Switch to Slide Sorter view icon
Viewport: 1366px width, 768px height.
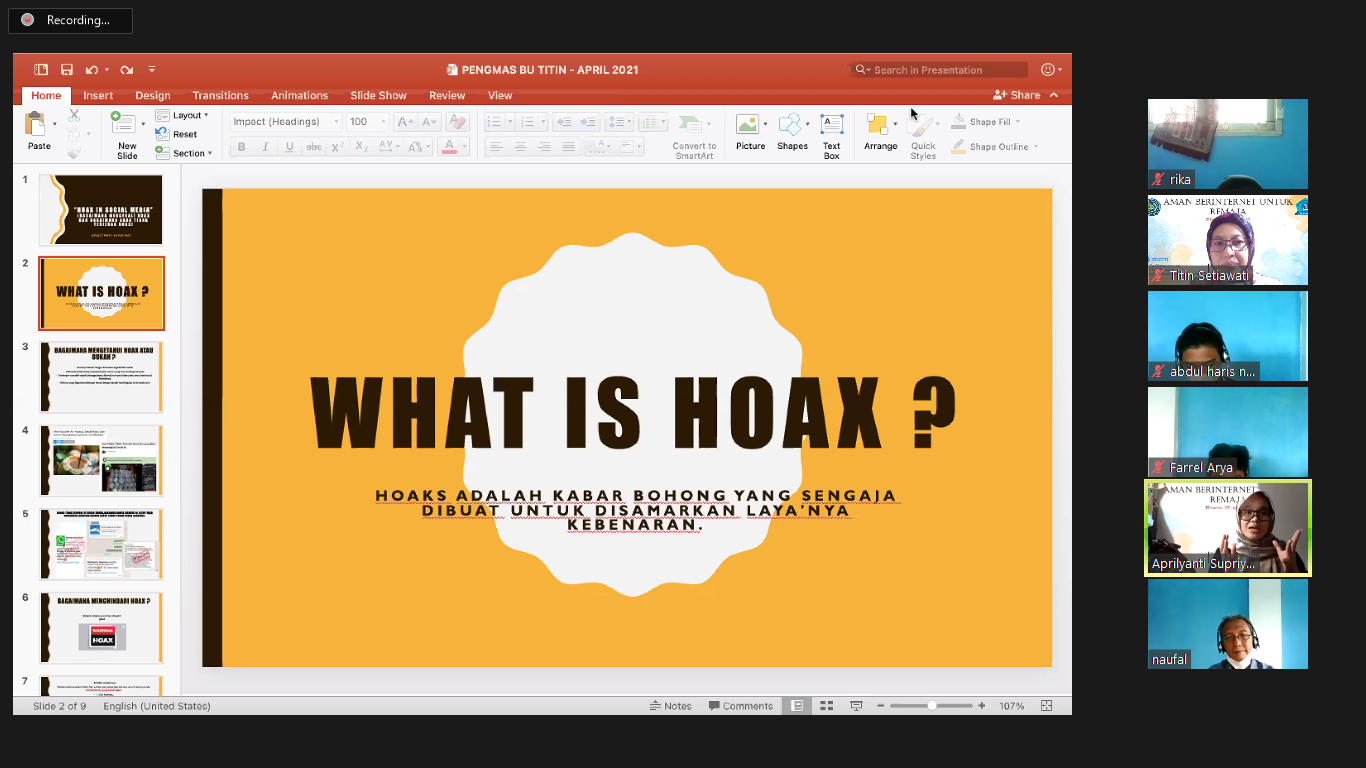click(x=826, y=706)
